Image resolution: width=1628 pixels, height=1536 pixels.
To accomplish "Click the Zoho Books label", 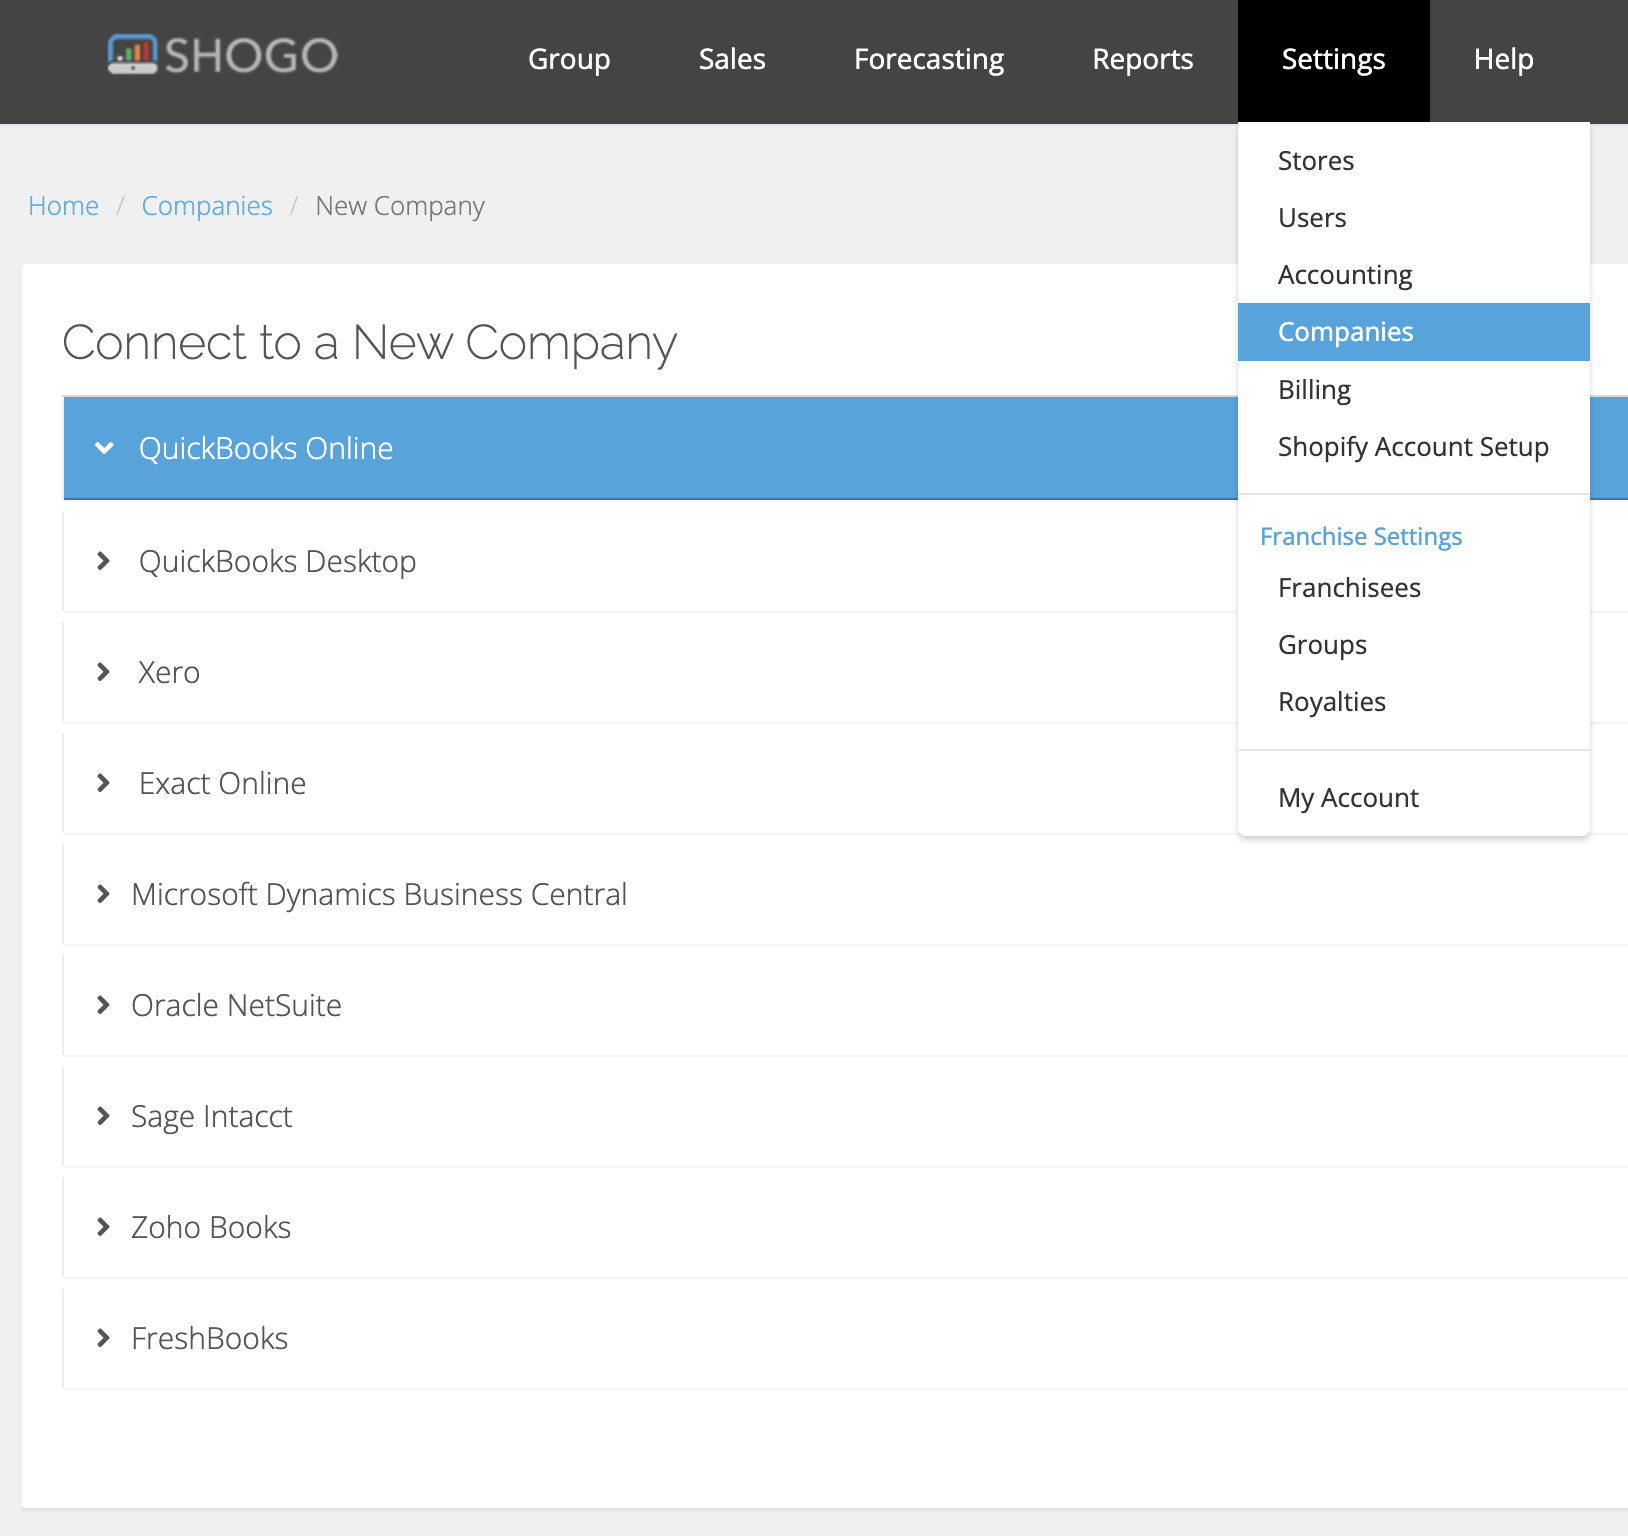I will [x=211, y=1228].
